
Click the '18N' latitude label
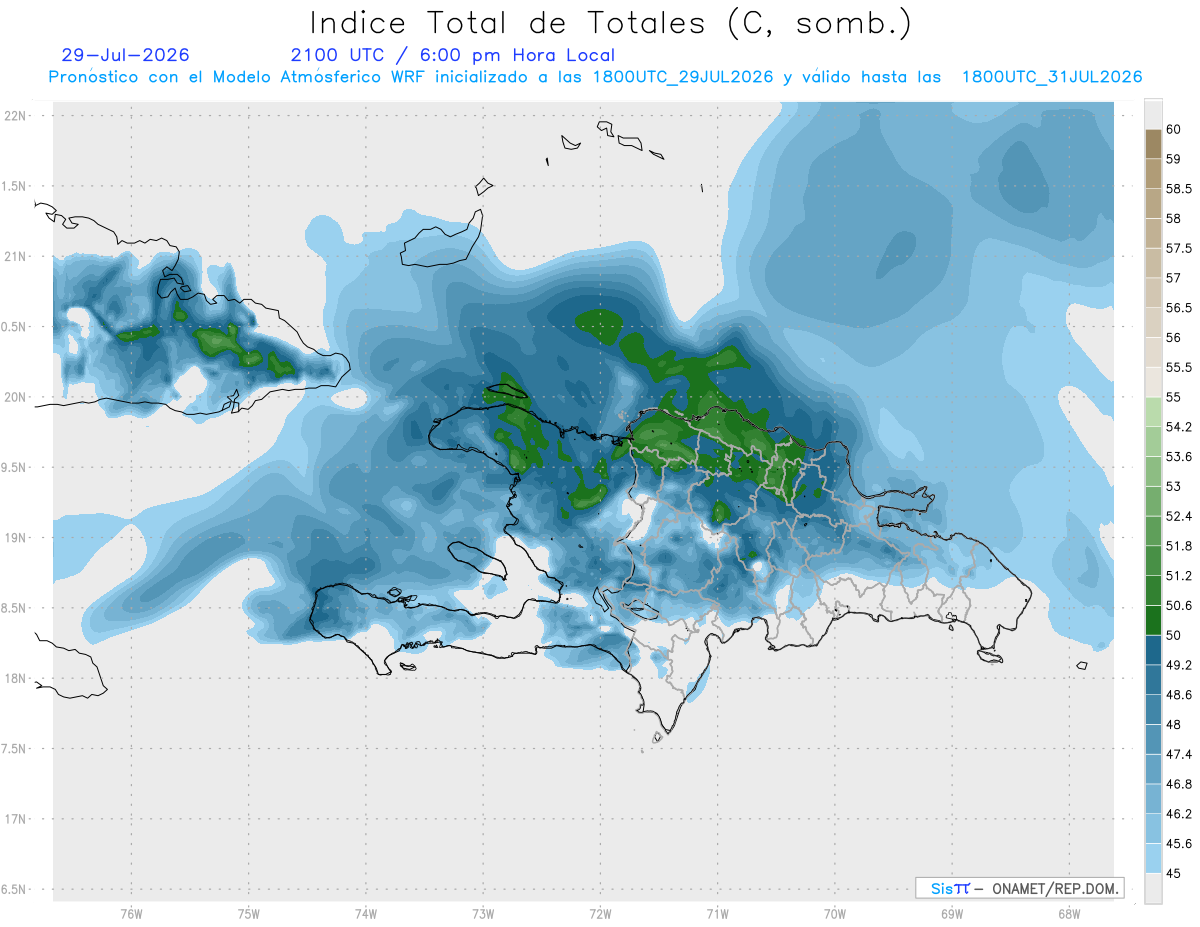(17, 679)
